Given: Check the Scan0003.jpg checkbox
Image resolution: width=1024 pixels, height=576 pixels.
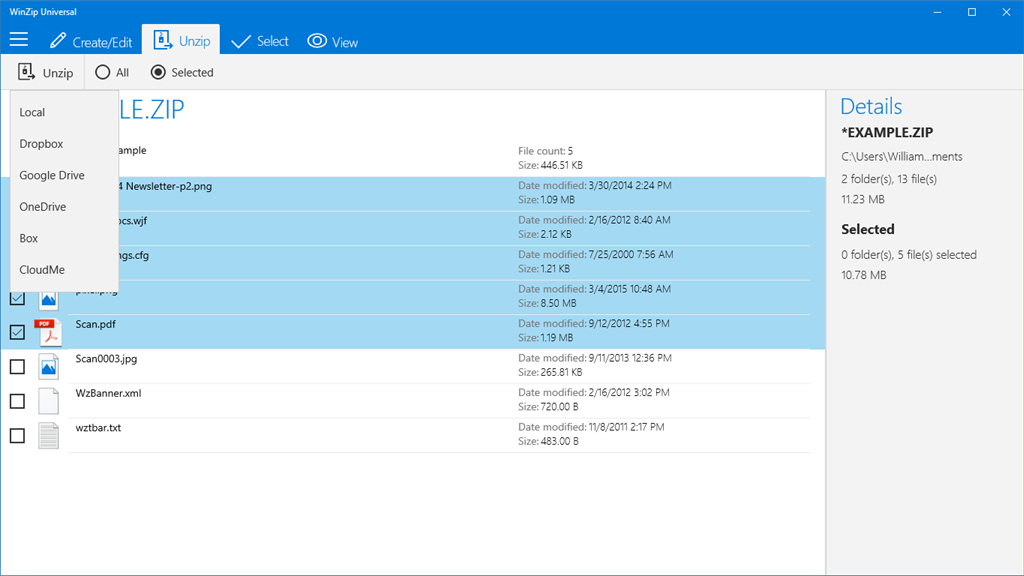Looking at the screenshot, I should click(x=18, y=367).
